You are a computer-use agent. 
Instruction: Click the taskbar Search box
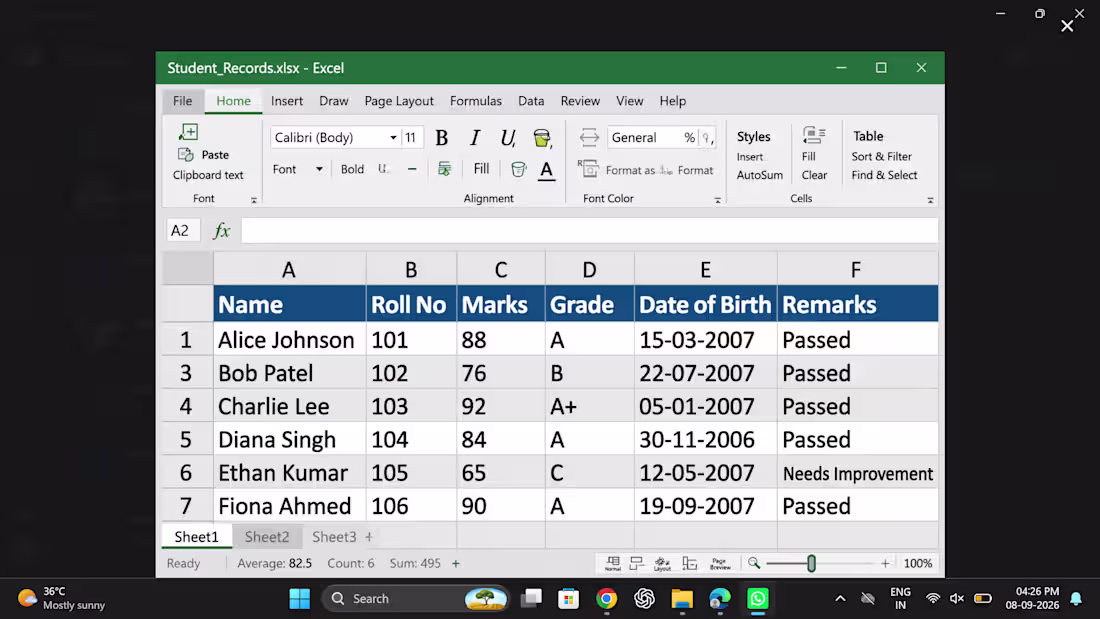[415, 599]
